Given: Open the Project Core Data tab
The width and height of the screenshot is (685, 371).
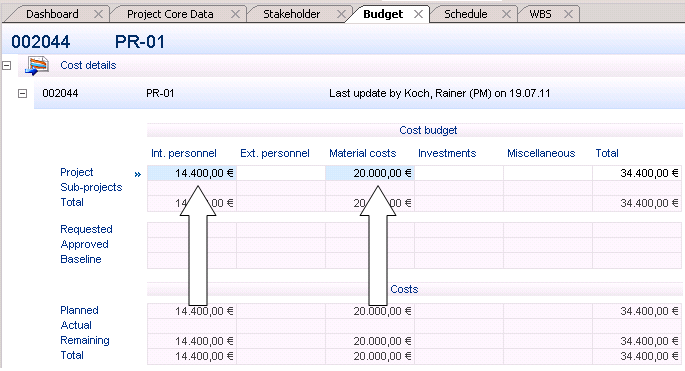Looking at the screenshot, I should [170, 14].
